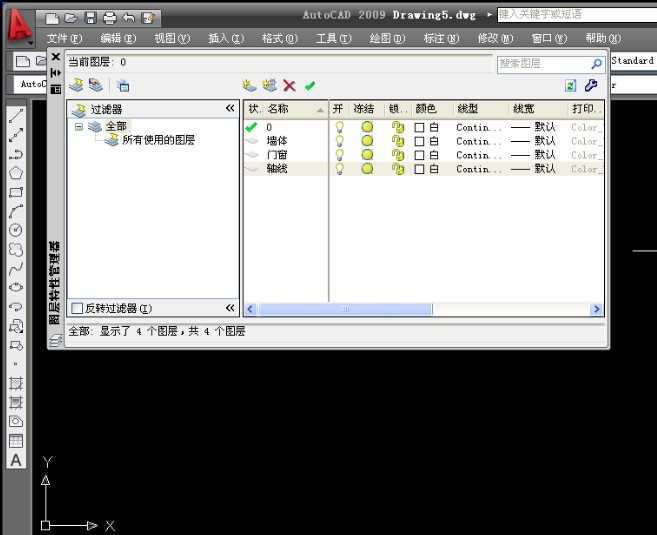Collapse the 全部 filter tree node
657x535 pixels.
[79, 126]
